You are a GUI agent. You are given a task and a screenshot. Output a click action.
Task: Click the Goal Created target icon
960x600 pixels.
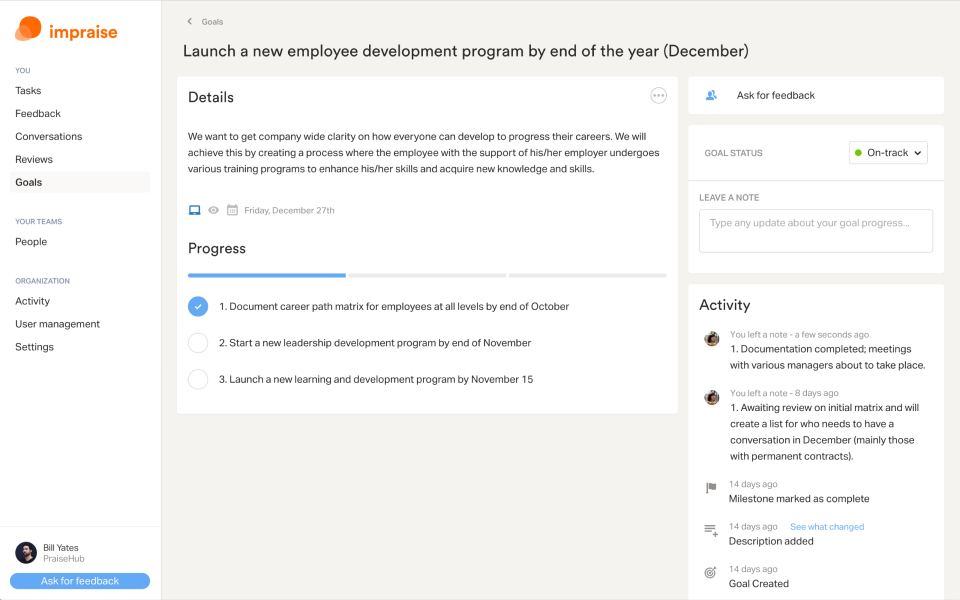click(x=711, y=573)
